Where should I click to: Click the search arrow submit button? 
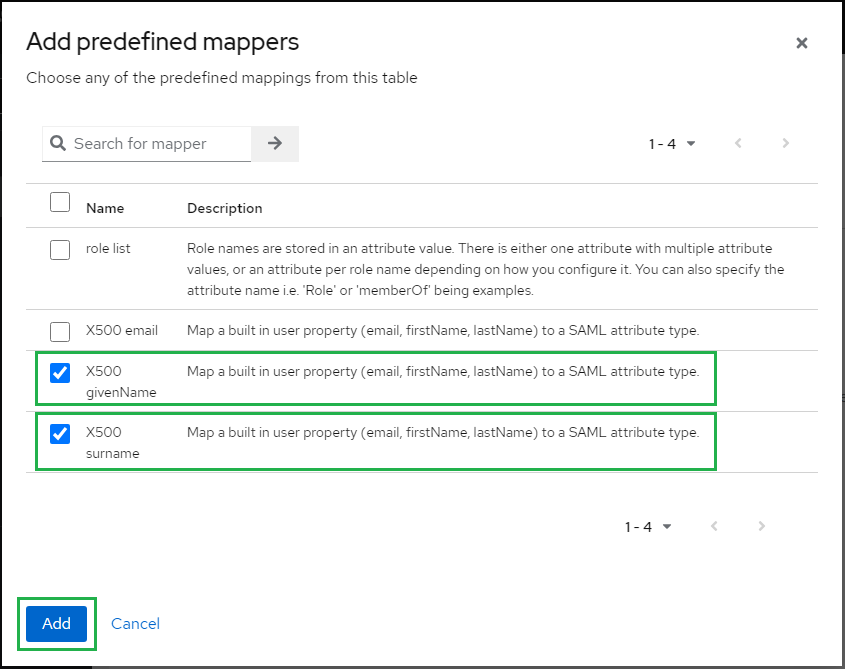coord(275,143)
